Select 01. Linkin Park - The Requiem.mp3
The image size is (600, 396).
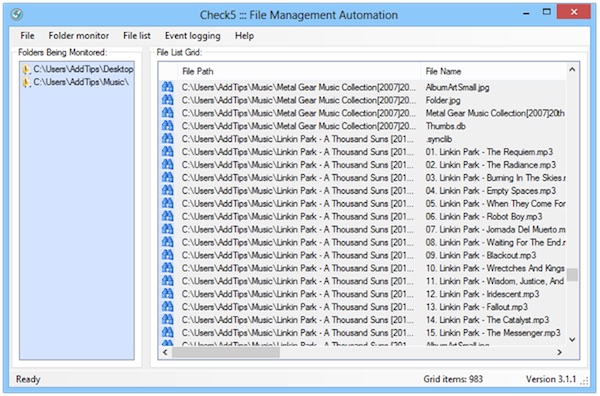[489, 152]
